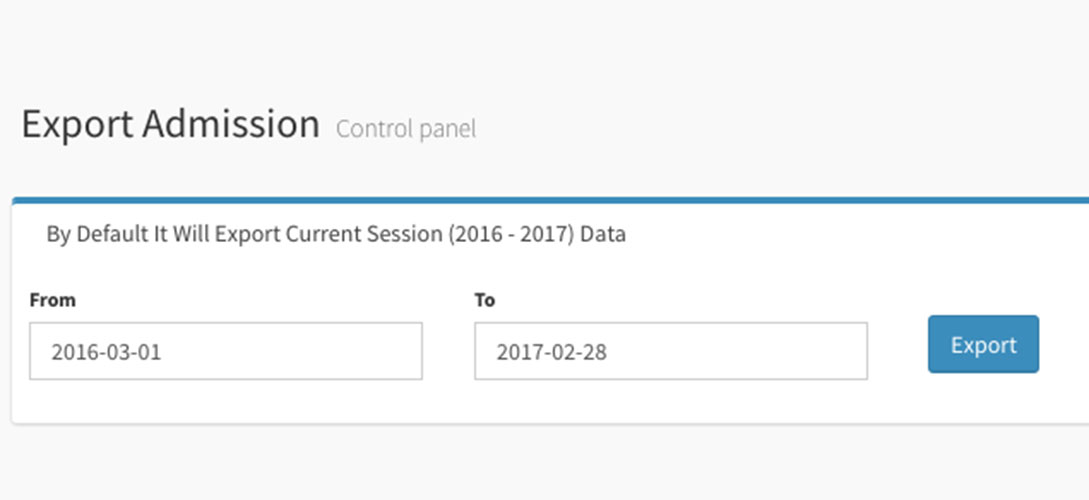Viewport: 1089px width, 500px height.
Task: Click the 'From' field label
Action: click(x=52, y=300)
